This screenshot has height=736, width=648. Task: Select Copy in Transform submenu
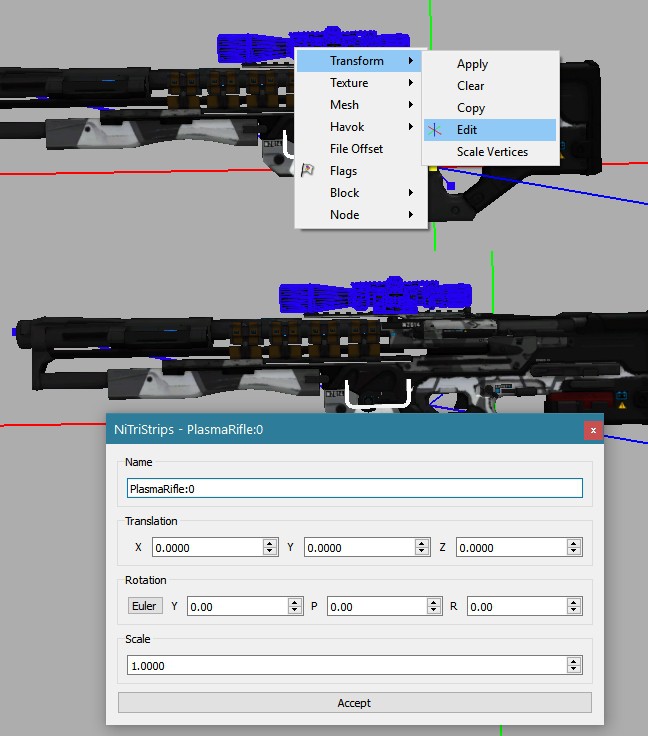tap(471, 108)
